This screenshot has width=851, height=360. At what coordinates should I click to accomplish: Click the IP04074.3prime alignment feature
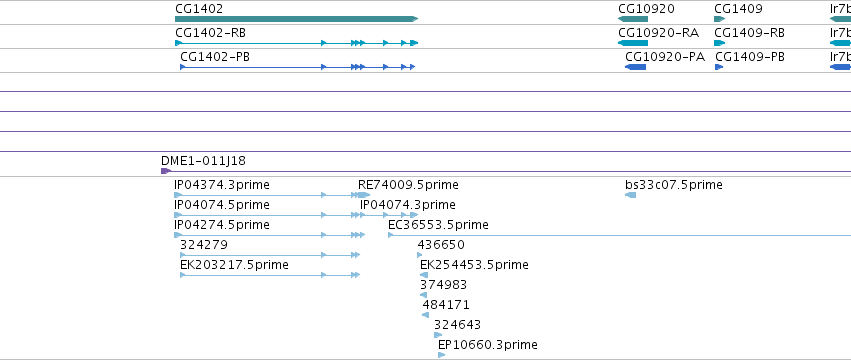(x=389, y=215)
